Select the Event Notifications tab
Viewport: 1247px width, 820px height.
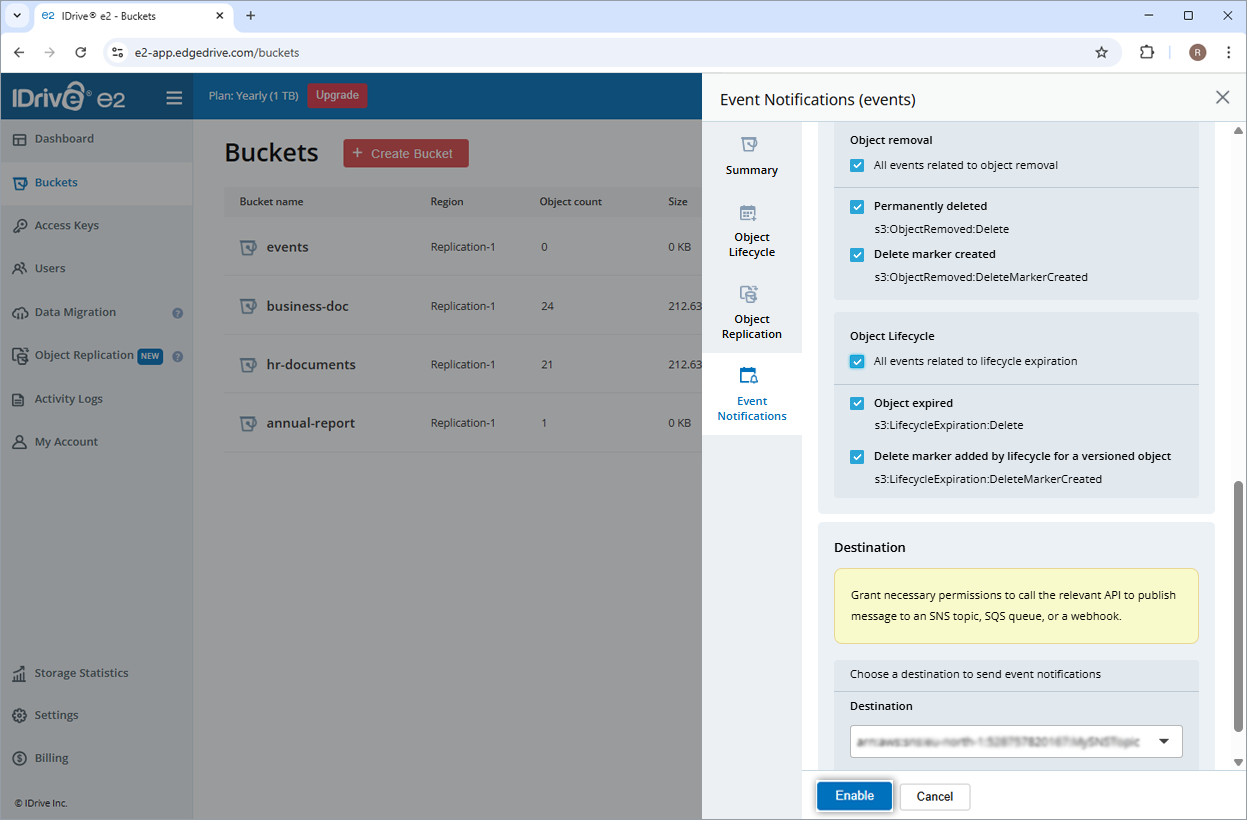pyautogui.click(x=752, y=394)
